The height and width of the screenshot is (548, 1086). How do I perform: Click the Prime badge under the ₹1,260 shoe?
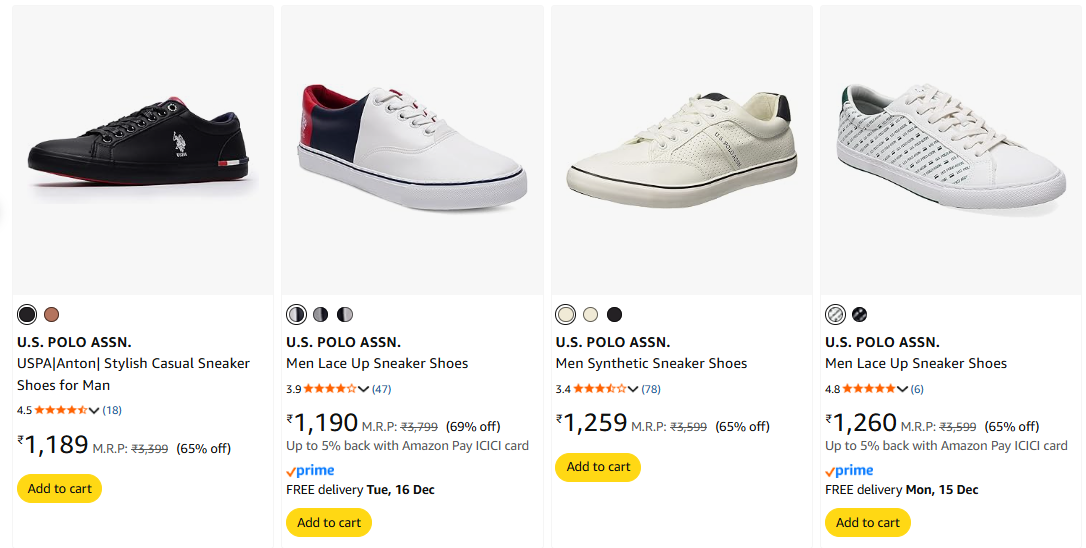849,471
